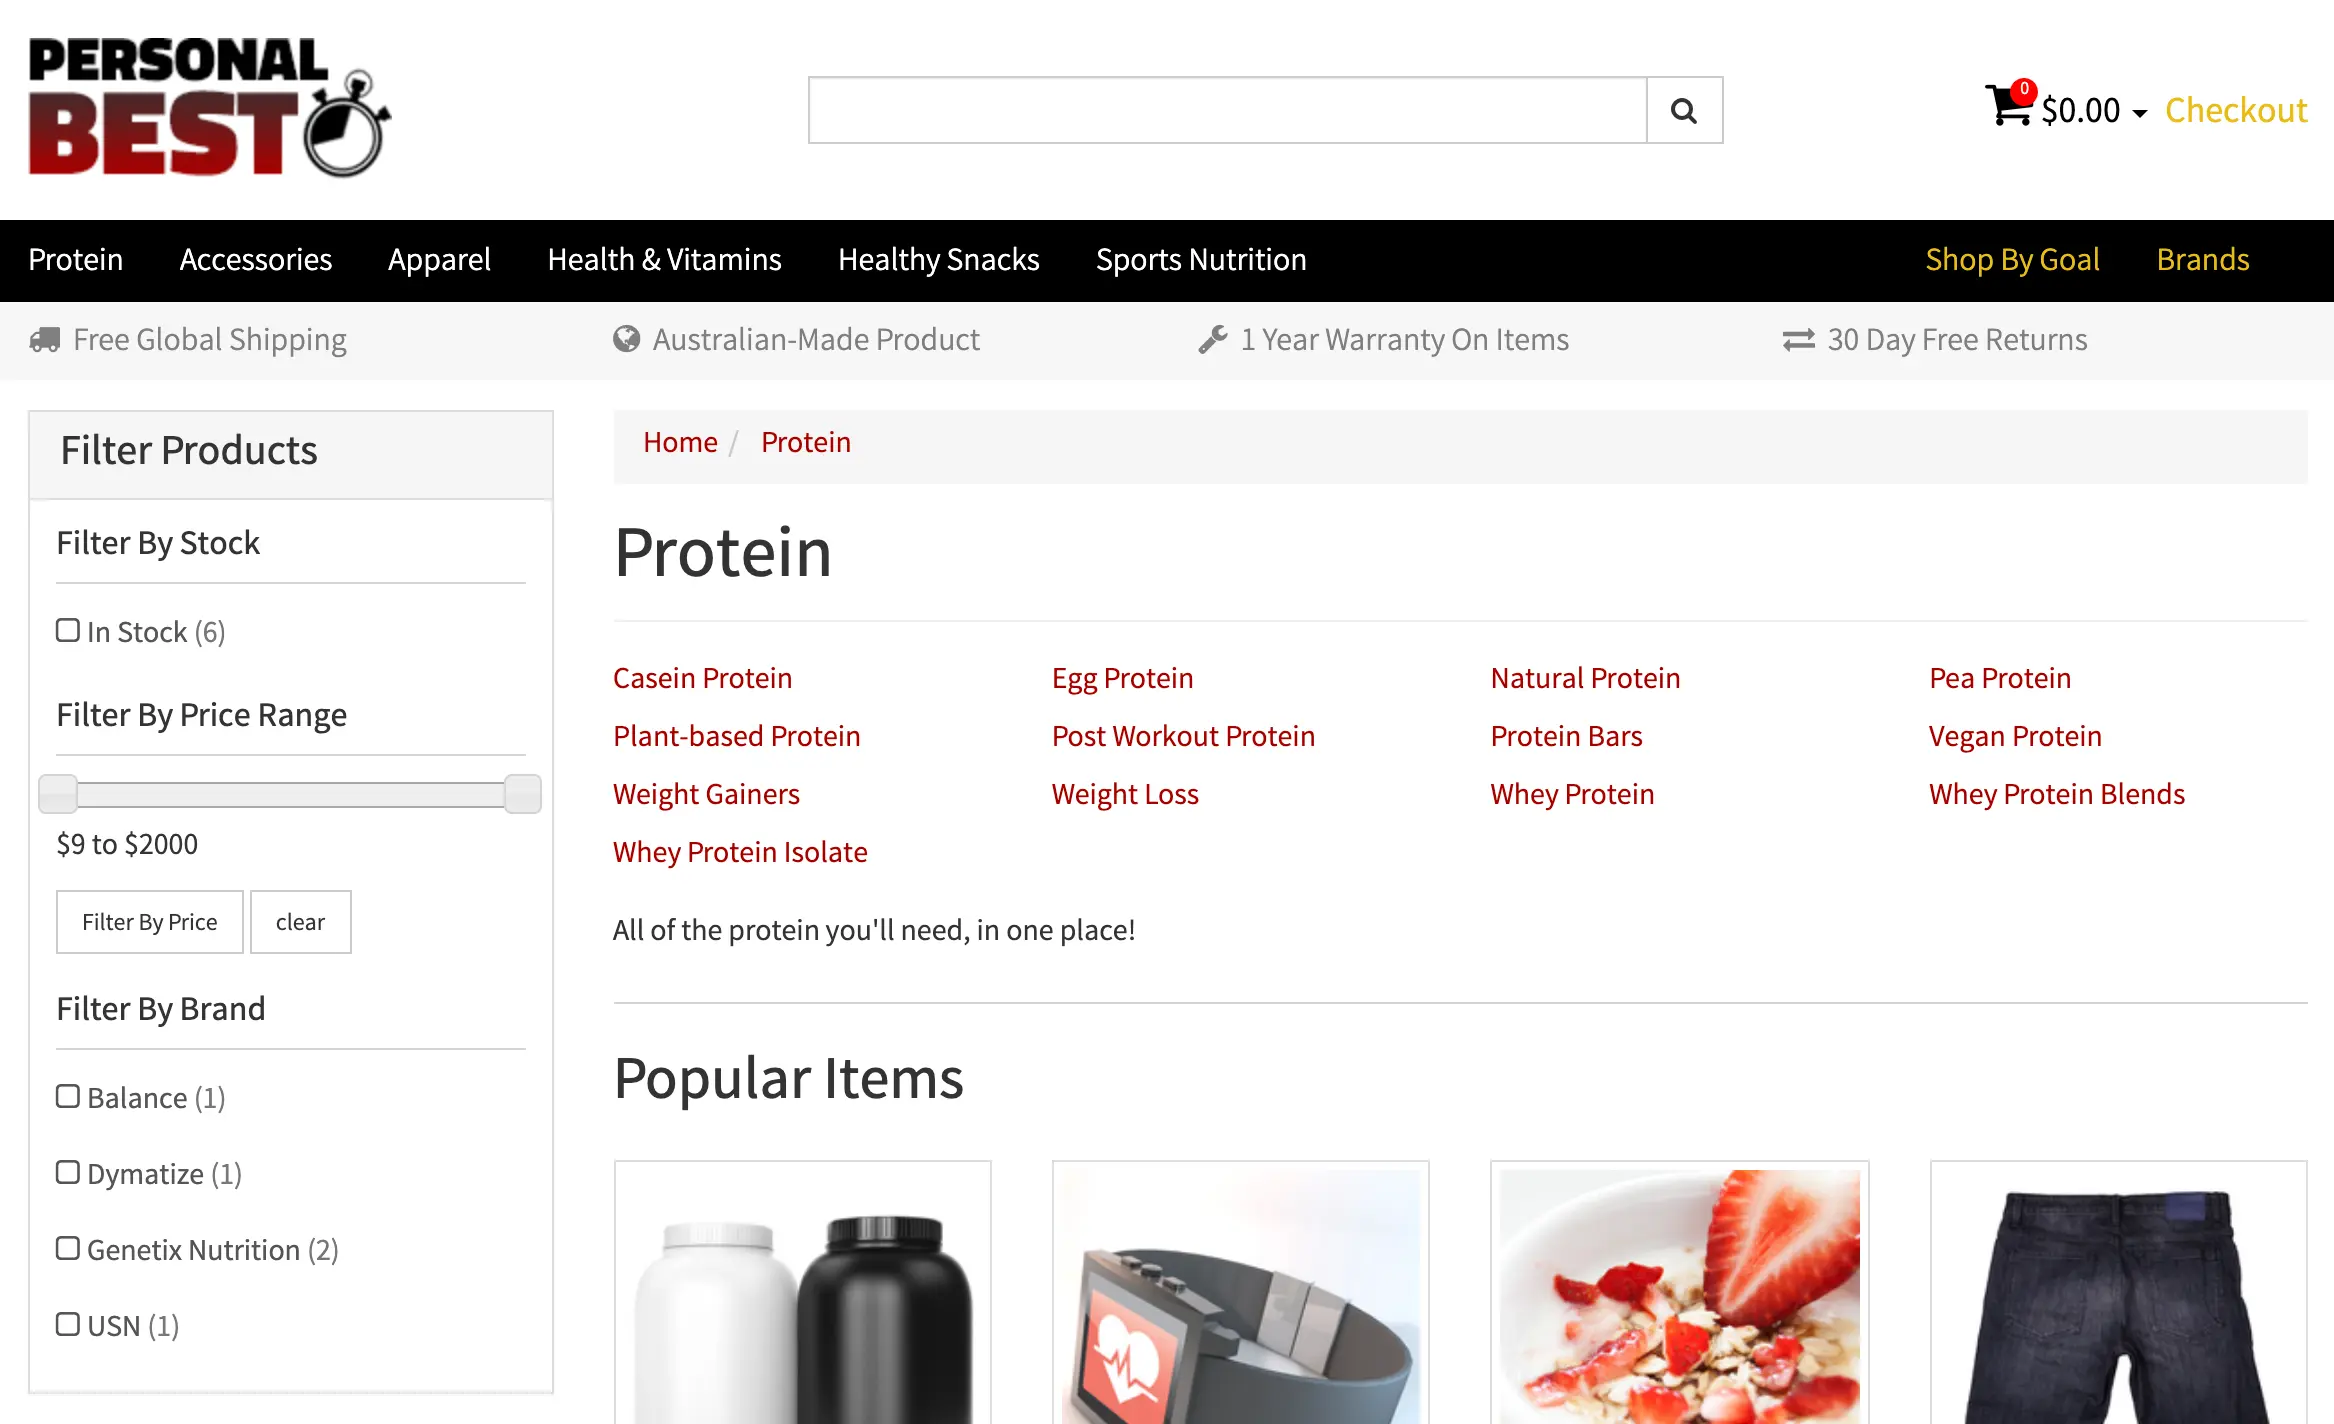Toggle the In Stock checkbox filter
The image size is (2334, 1424).
67,630
